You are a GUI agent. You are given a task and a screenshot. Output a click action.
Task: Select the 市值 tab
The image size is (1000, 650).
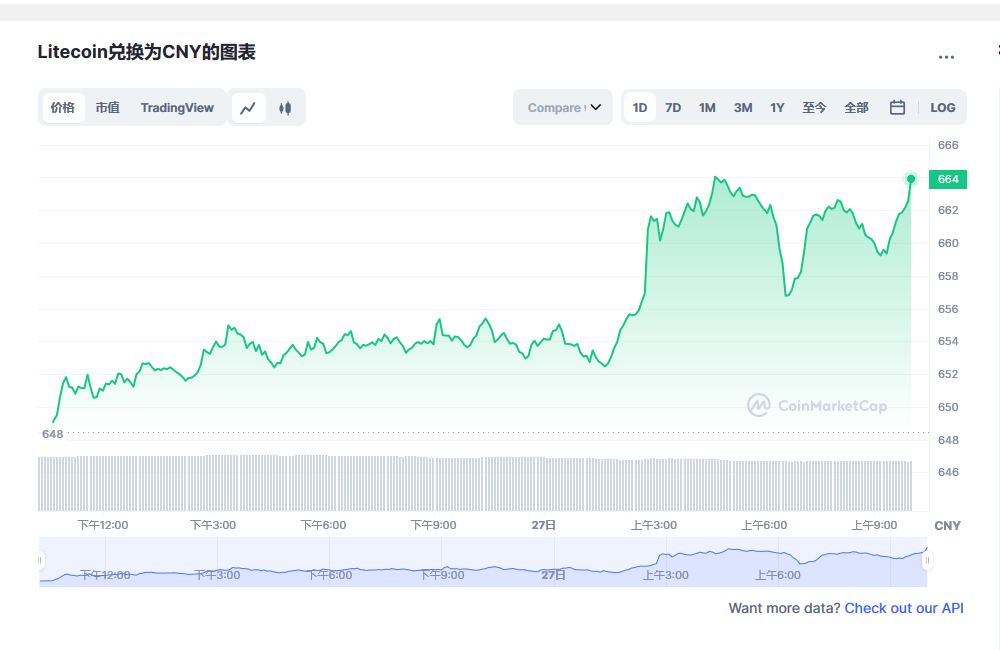(108, 108)
